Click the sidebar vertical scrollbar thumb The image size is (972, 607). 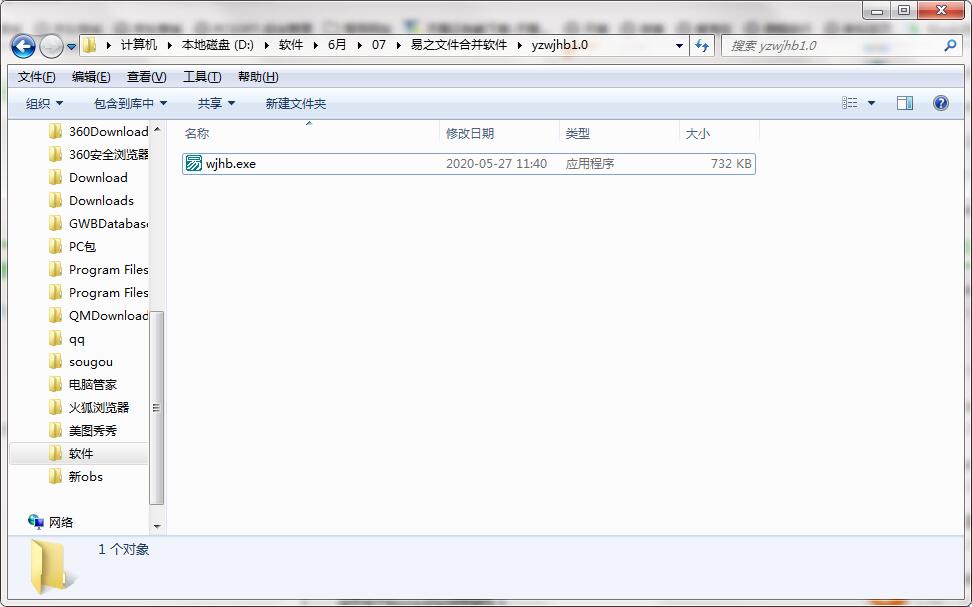[x=156, y=407]
